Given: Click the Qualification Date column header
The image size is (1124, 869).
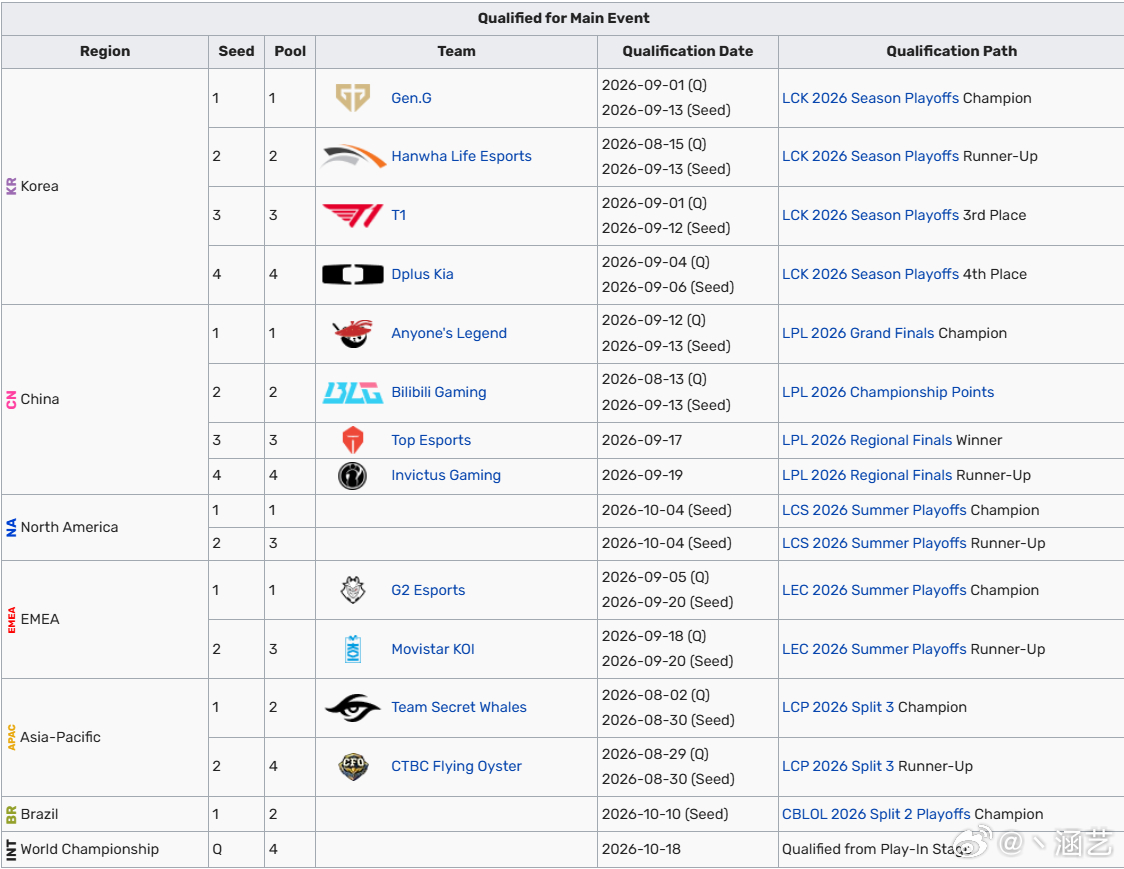Looking at the screenshot, I should pyautogui.click(x=687, y=51).
